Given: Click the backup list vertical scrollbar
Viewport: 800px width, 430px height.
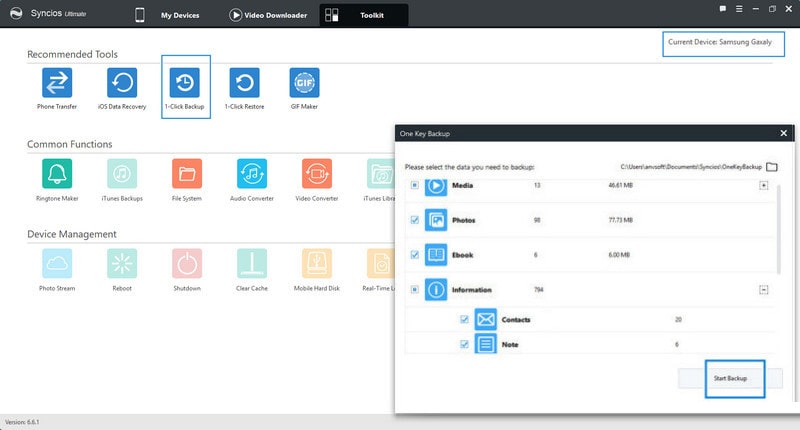Looking at the screenshot, I should pos(779,230).
